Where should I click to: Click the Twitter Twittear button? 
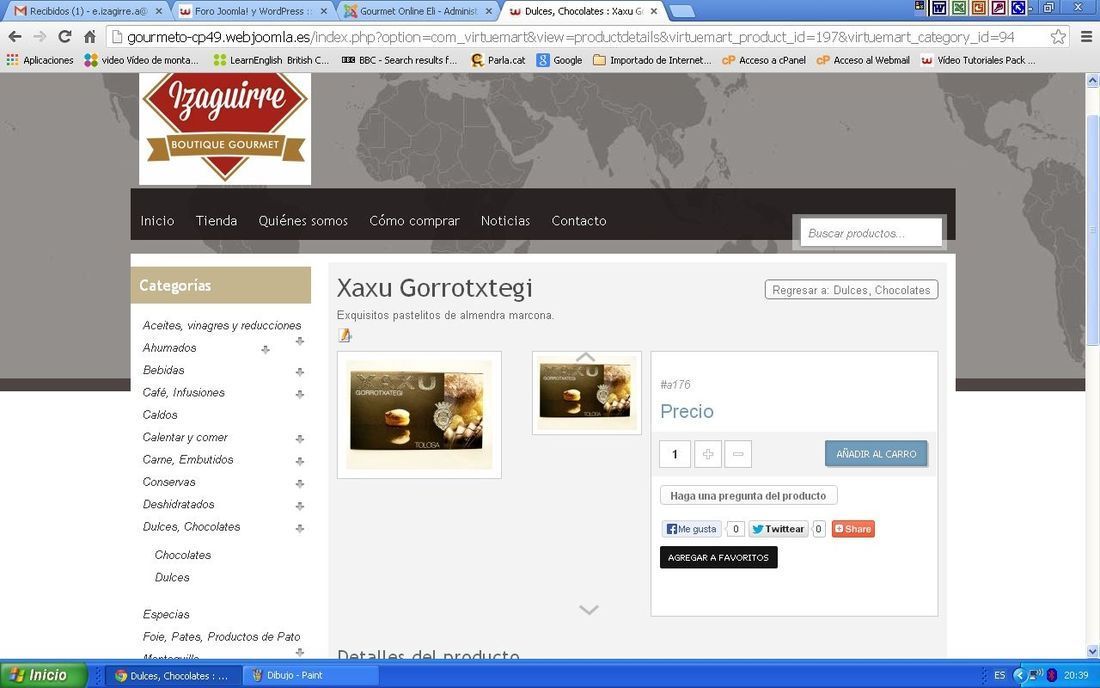(778, 529)
